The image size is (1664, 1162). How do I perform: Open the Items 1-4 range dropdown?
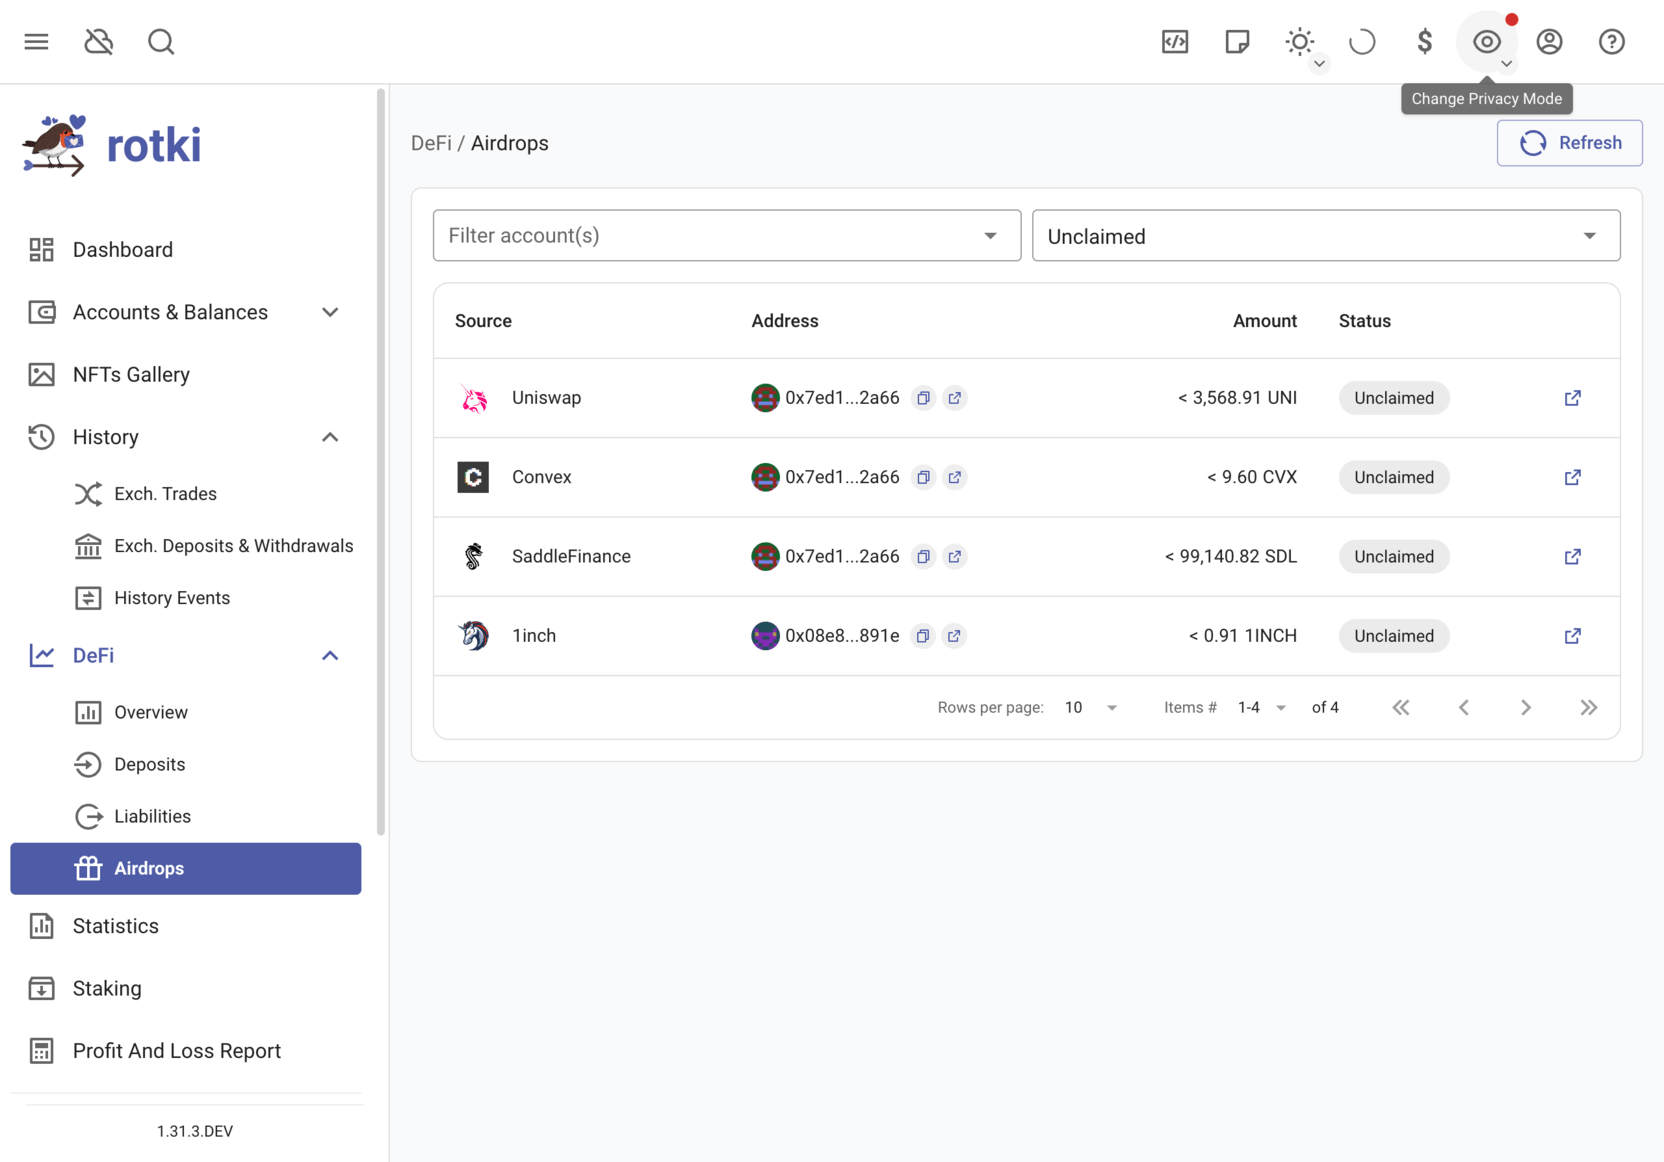[1262, 708]
